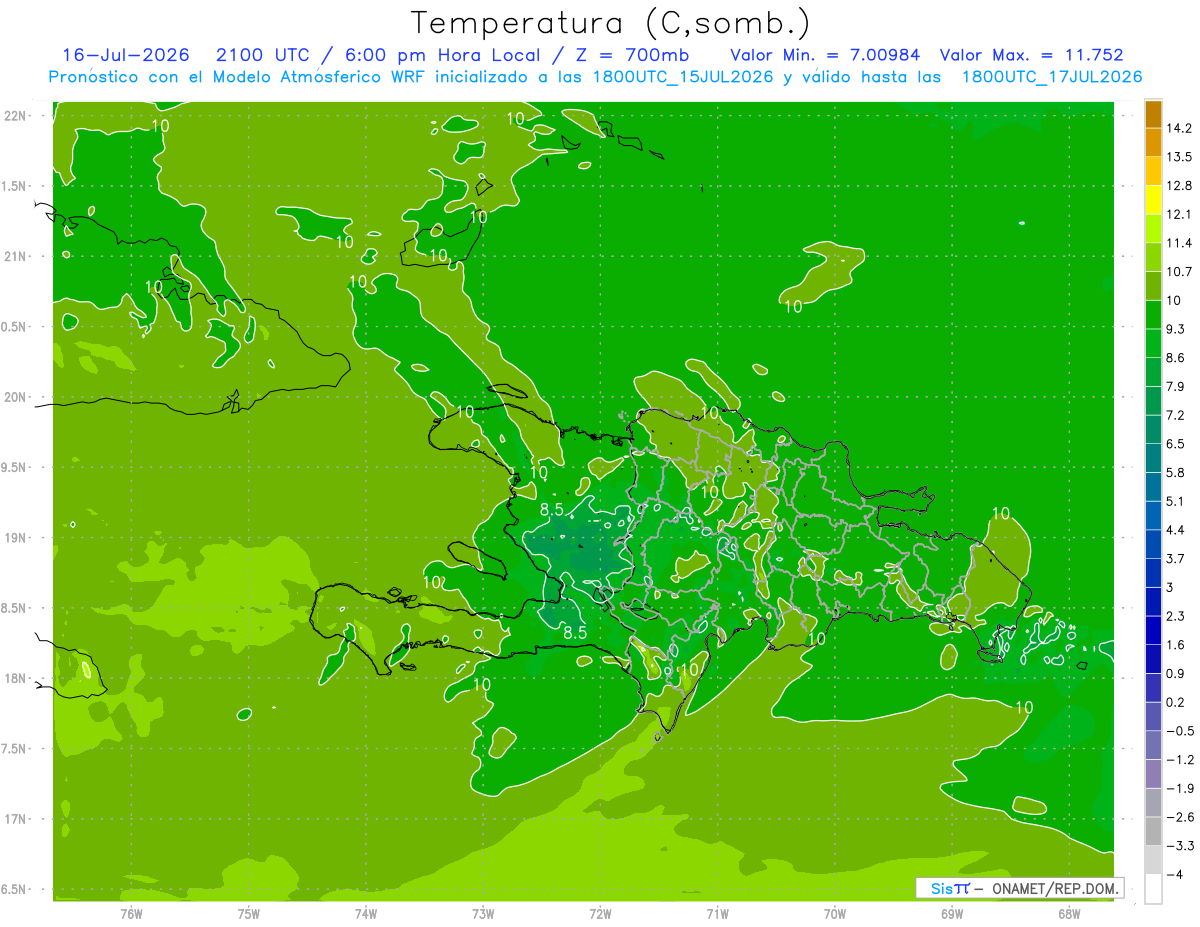This screenshot has height=927, width=1200.
Task: Click the initialization stamp "1800UTC_15JUL2026"
Action: 683,77
